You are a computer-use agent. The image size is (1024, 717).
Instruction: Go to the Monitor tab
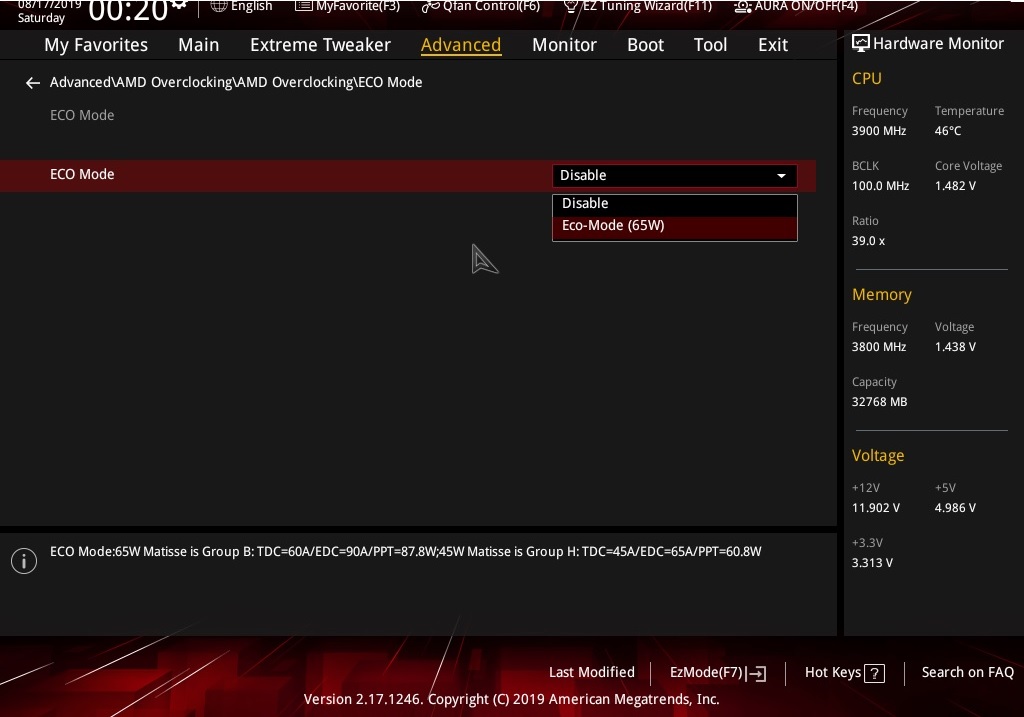tap(564, 45)
